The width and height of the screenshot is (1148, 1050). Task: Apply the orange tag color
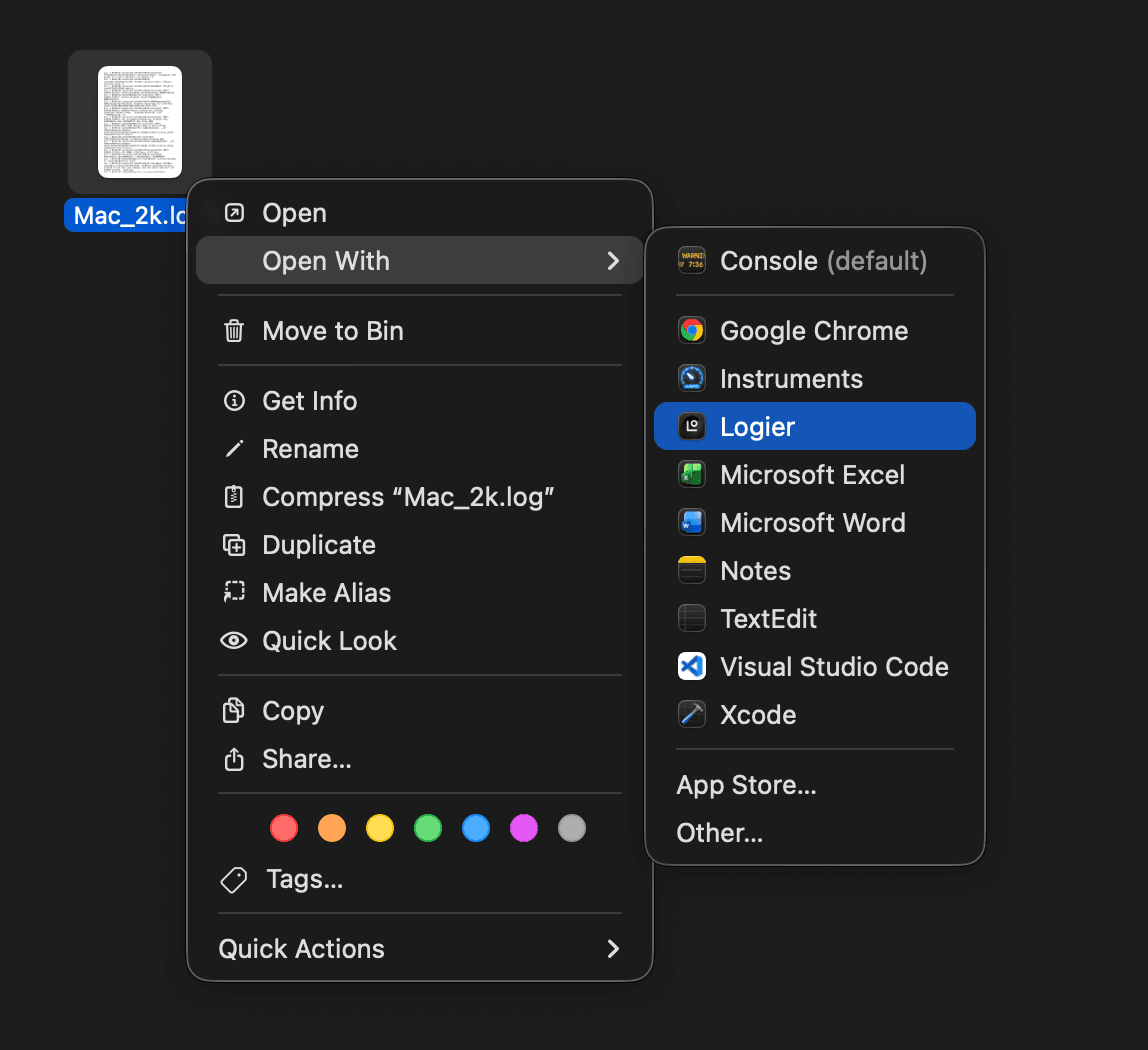(x=332, y=828)
